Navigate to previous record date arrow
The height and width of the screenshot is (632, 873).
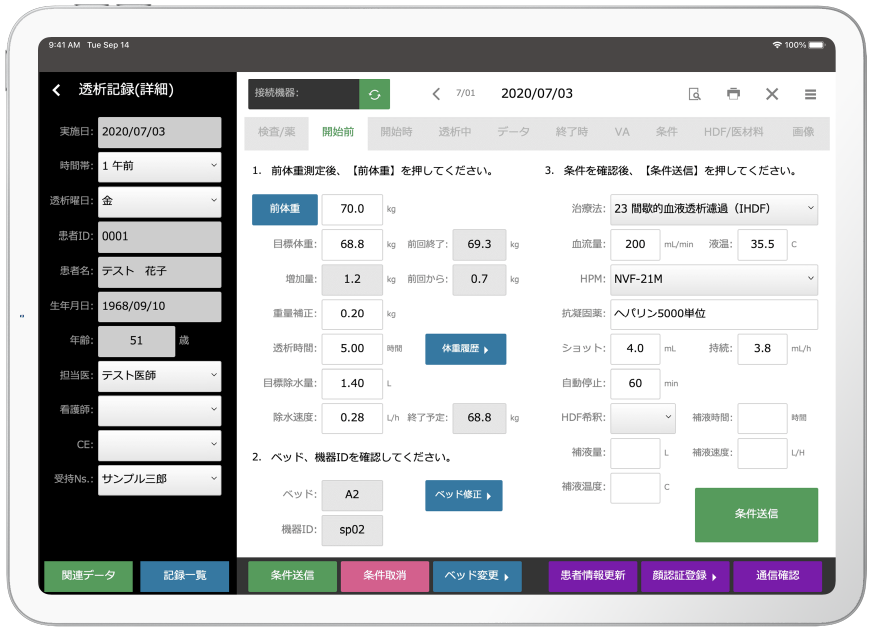[x=436, y=94]
